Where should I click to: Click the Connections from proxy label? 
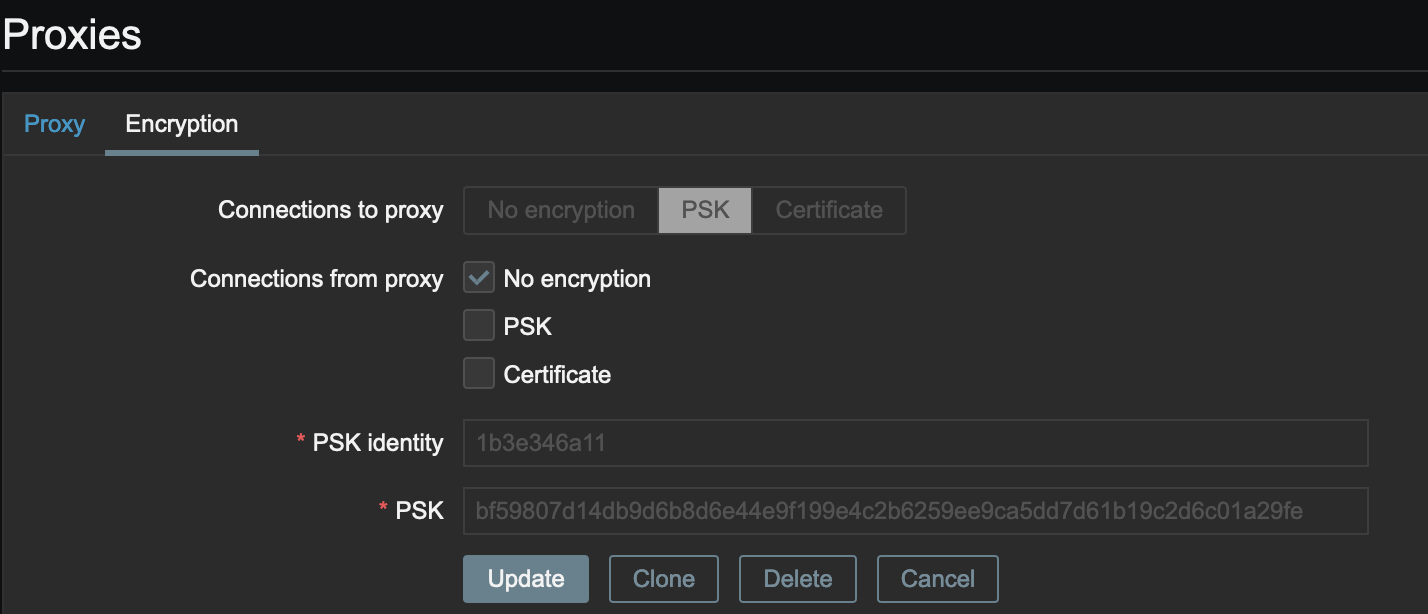316,278
